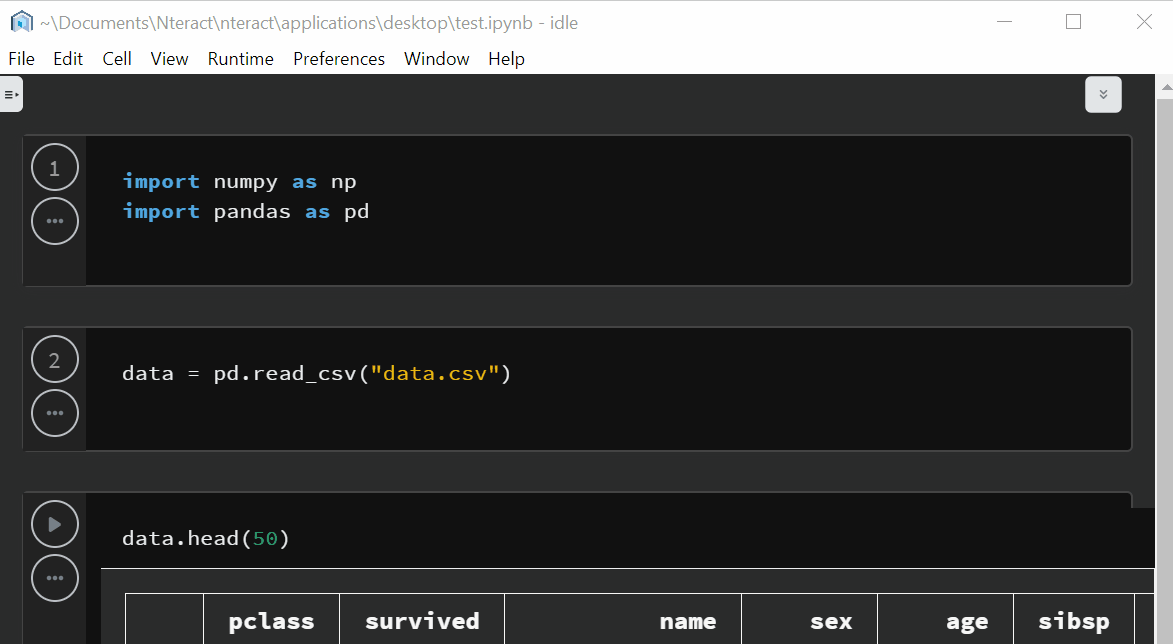Click the pd.read_csv("data.csv") code line
This screenshot has height=644, width=1173.
316,373
